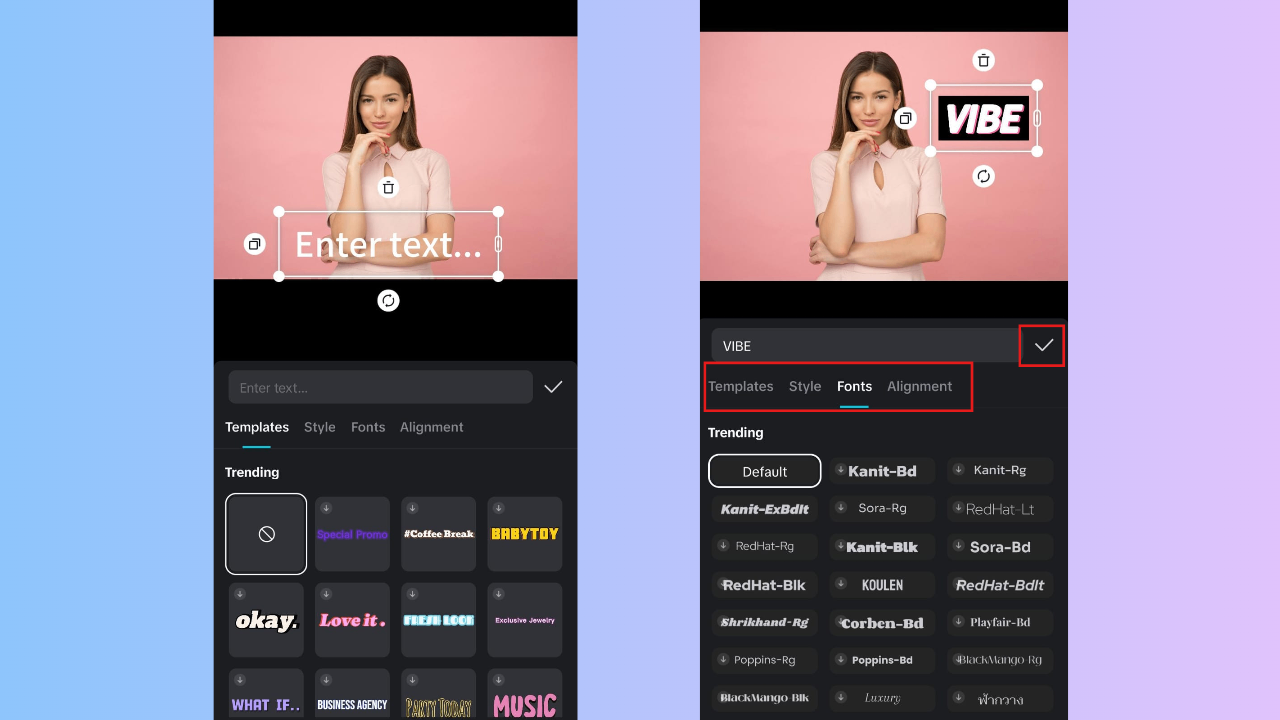Rotate the VIBE text with the rotate icon
The image size is (1280, 720).
click(x=983, y=176)
